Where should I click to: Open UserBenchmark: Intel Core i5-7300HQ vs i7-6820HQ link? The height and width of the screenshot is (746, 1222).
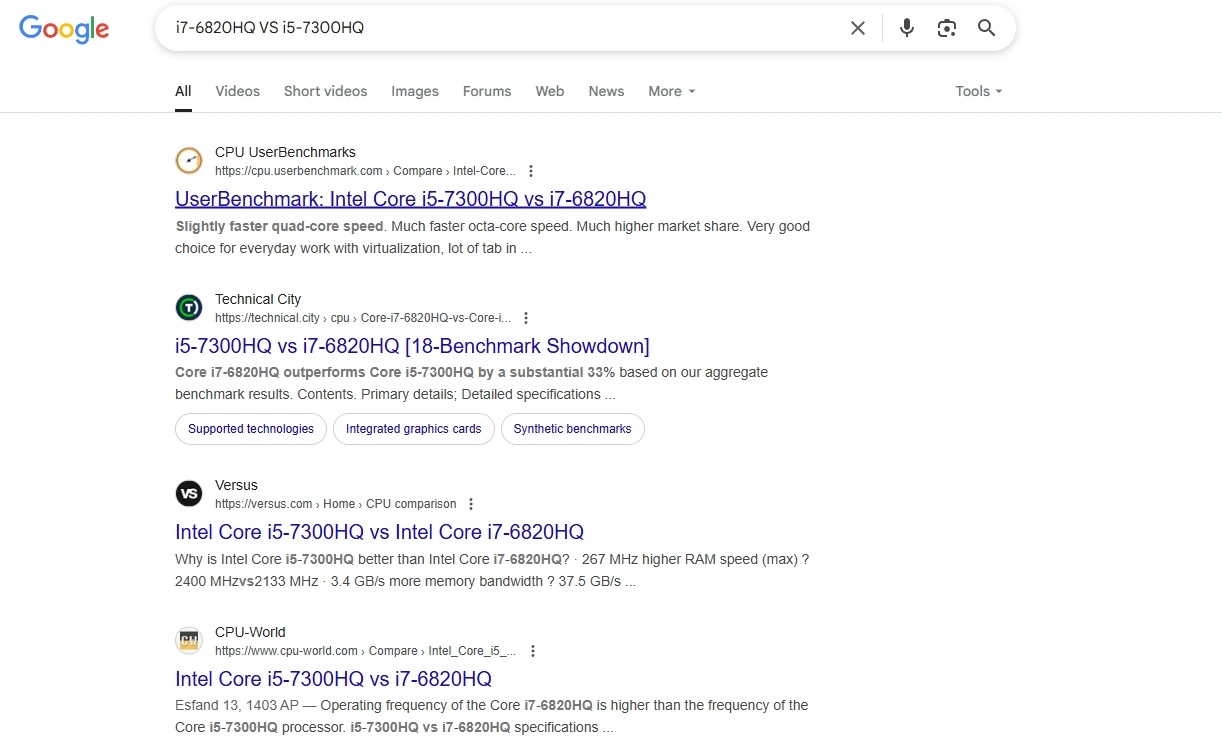click(411, 198)
